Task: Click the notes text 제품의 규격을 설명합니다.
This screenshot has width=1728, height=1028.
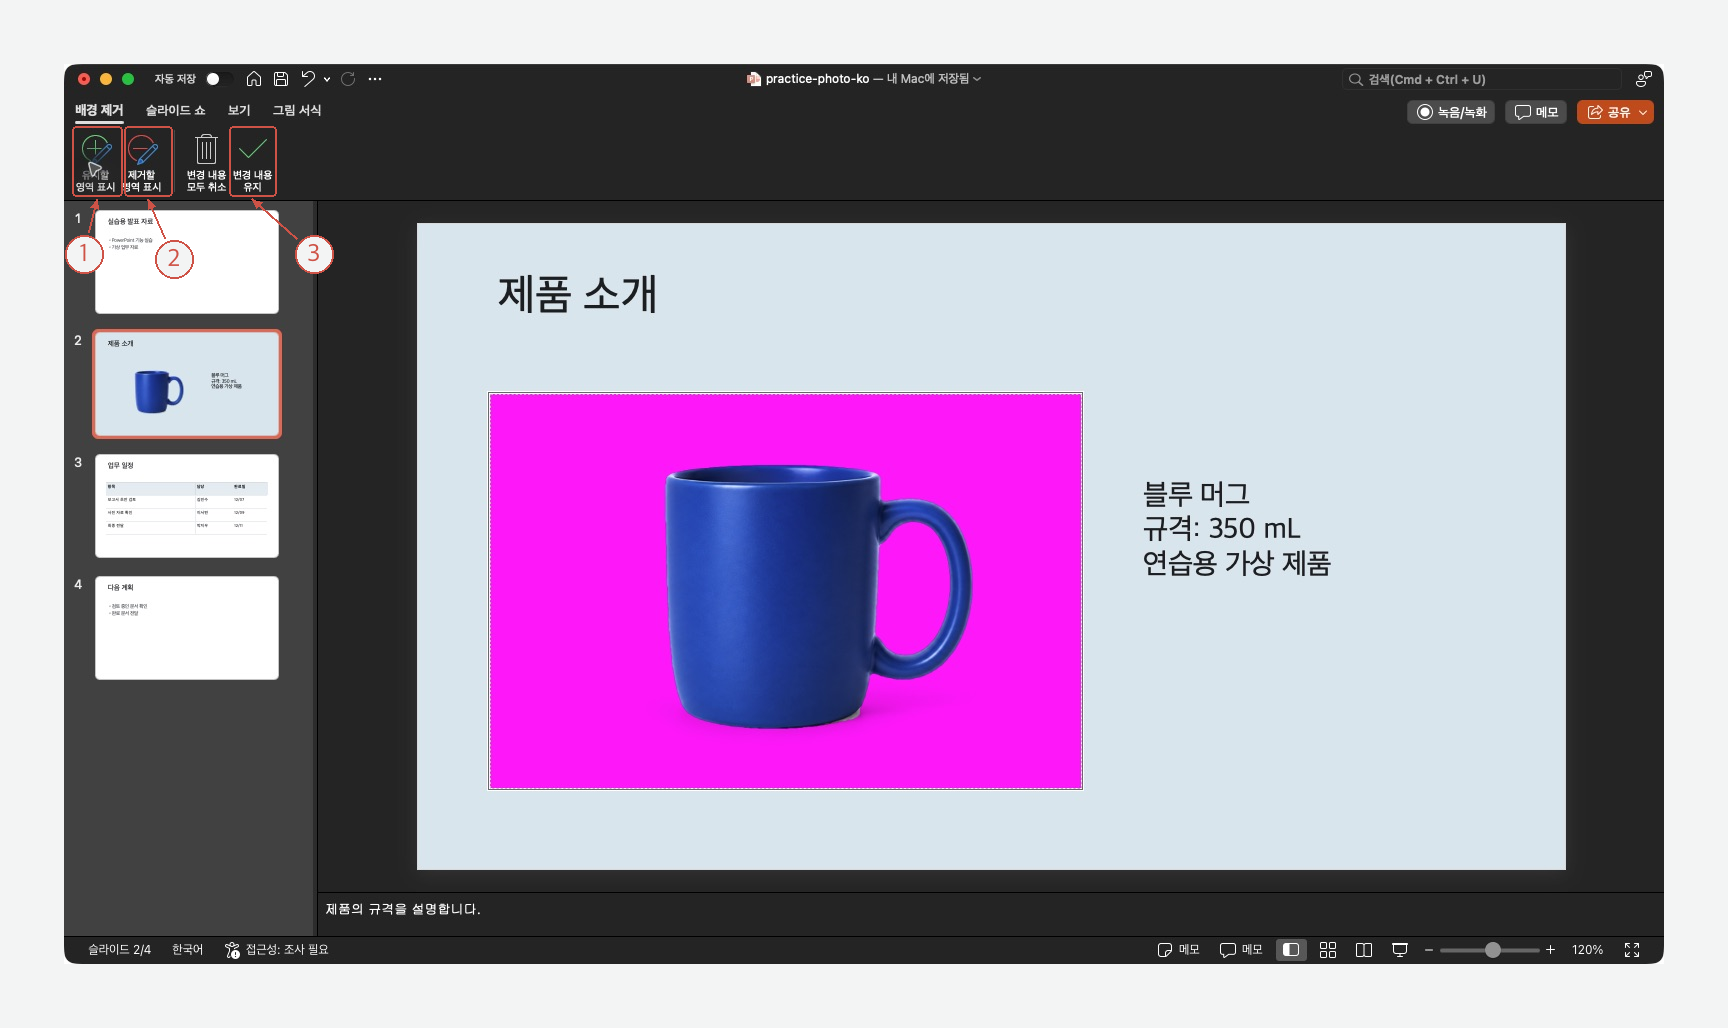Action: tap(403, 909)
